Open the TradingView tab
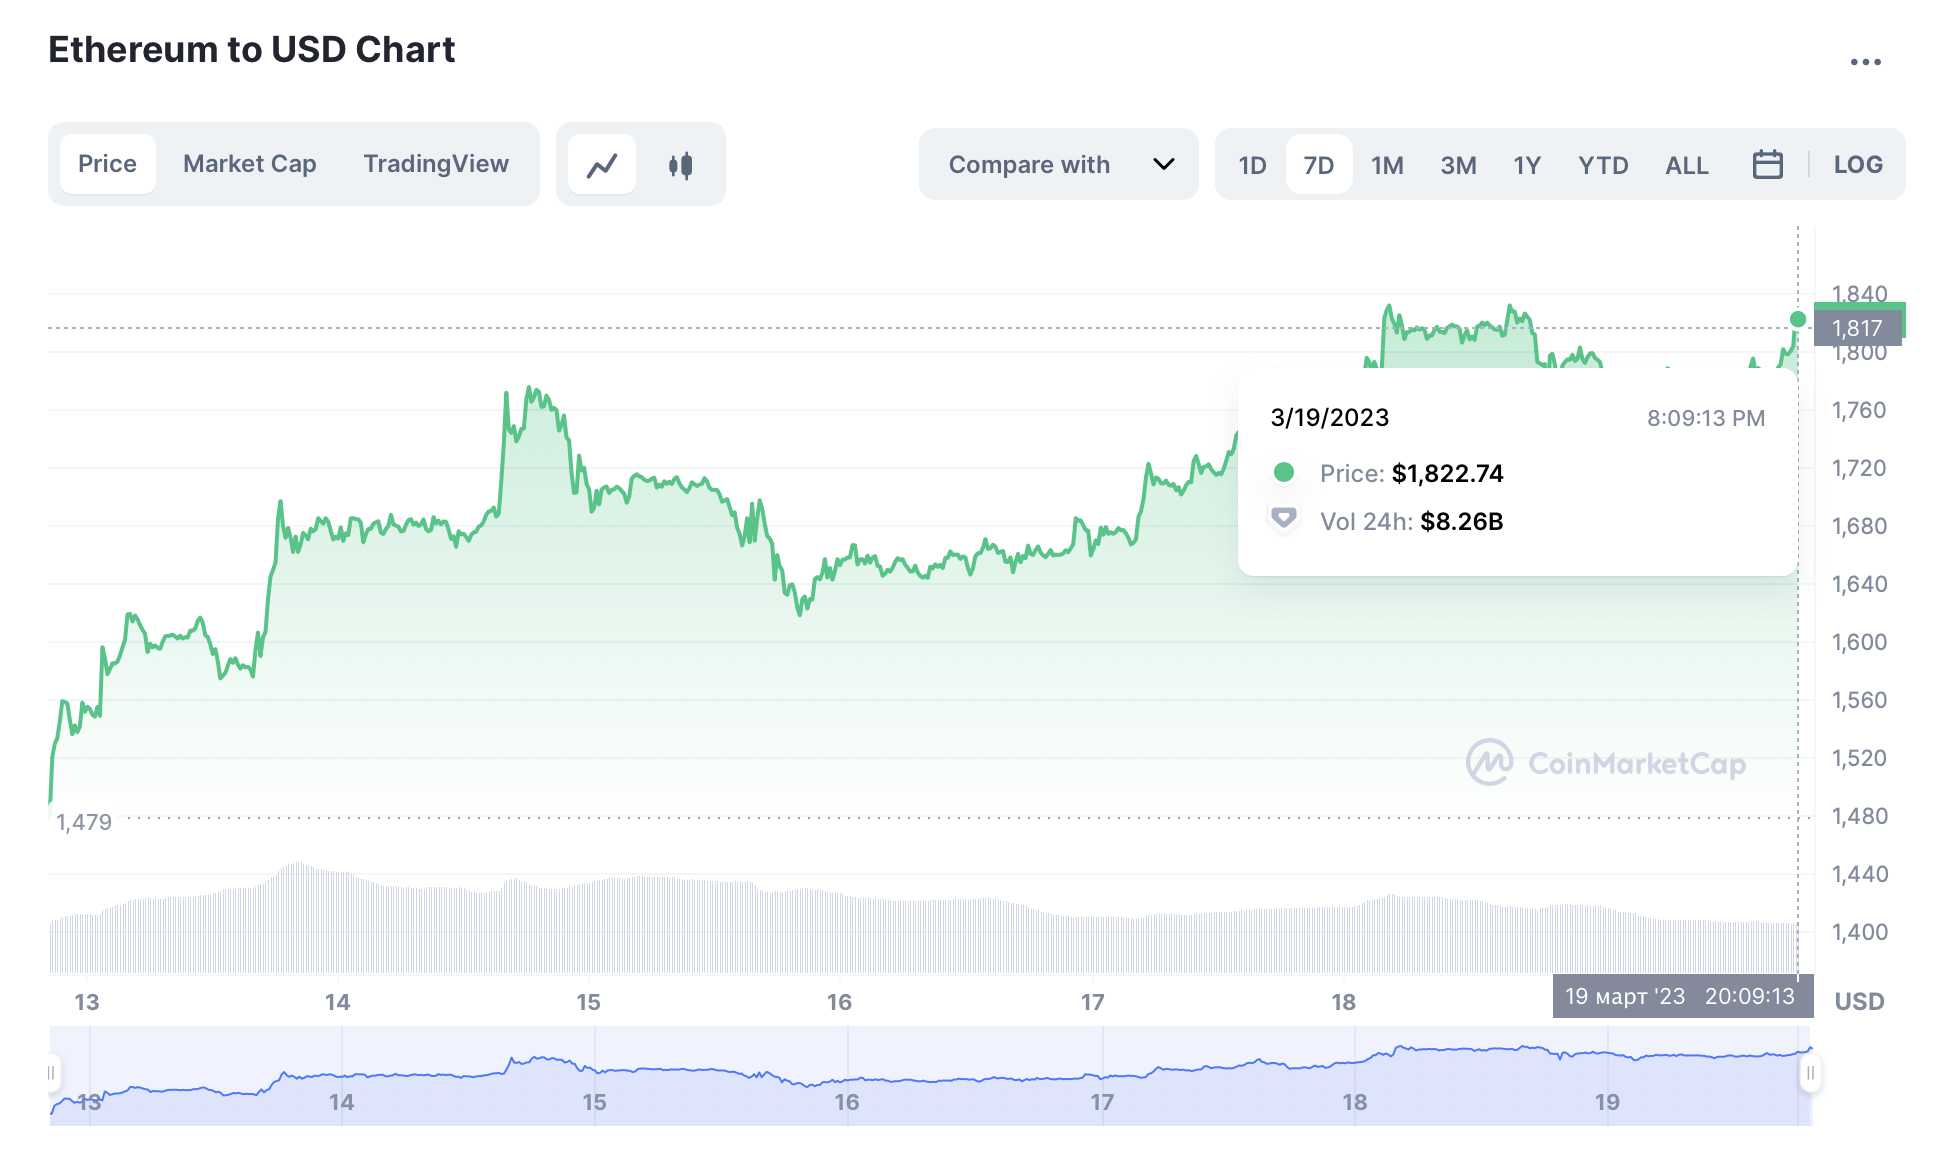1952x1150 pixels. 436,164
